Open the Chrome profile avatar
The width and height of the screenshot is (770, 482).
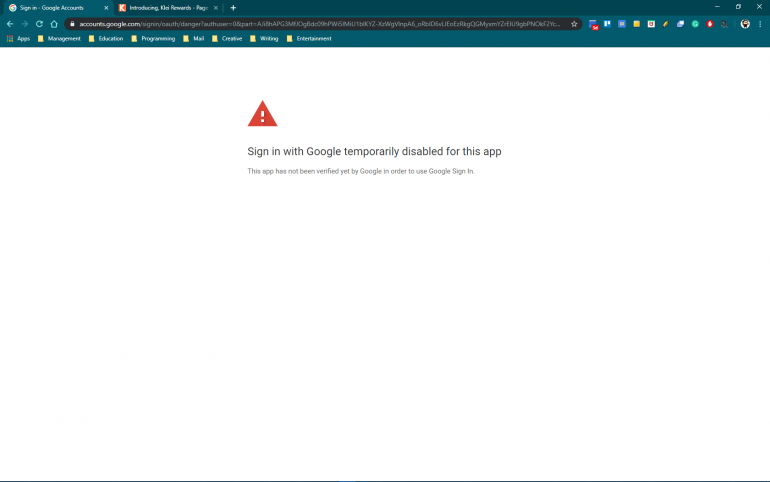745,24
